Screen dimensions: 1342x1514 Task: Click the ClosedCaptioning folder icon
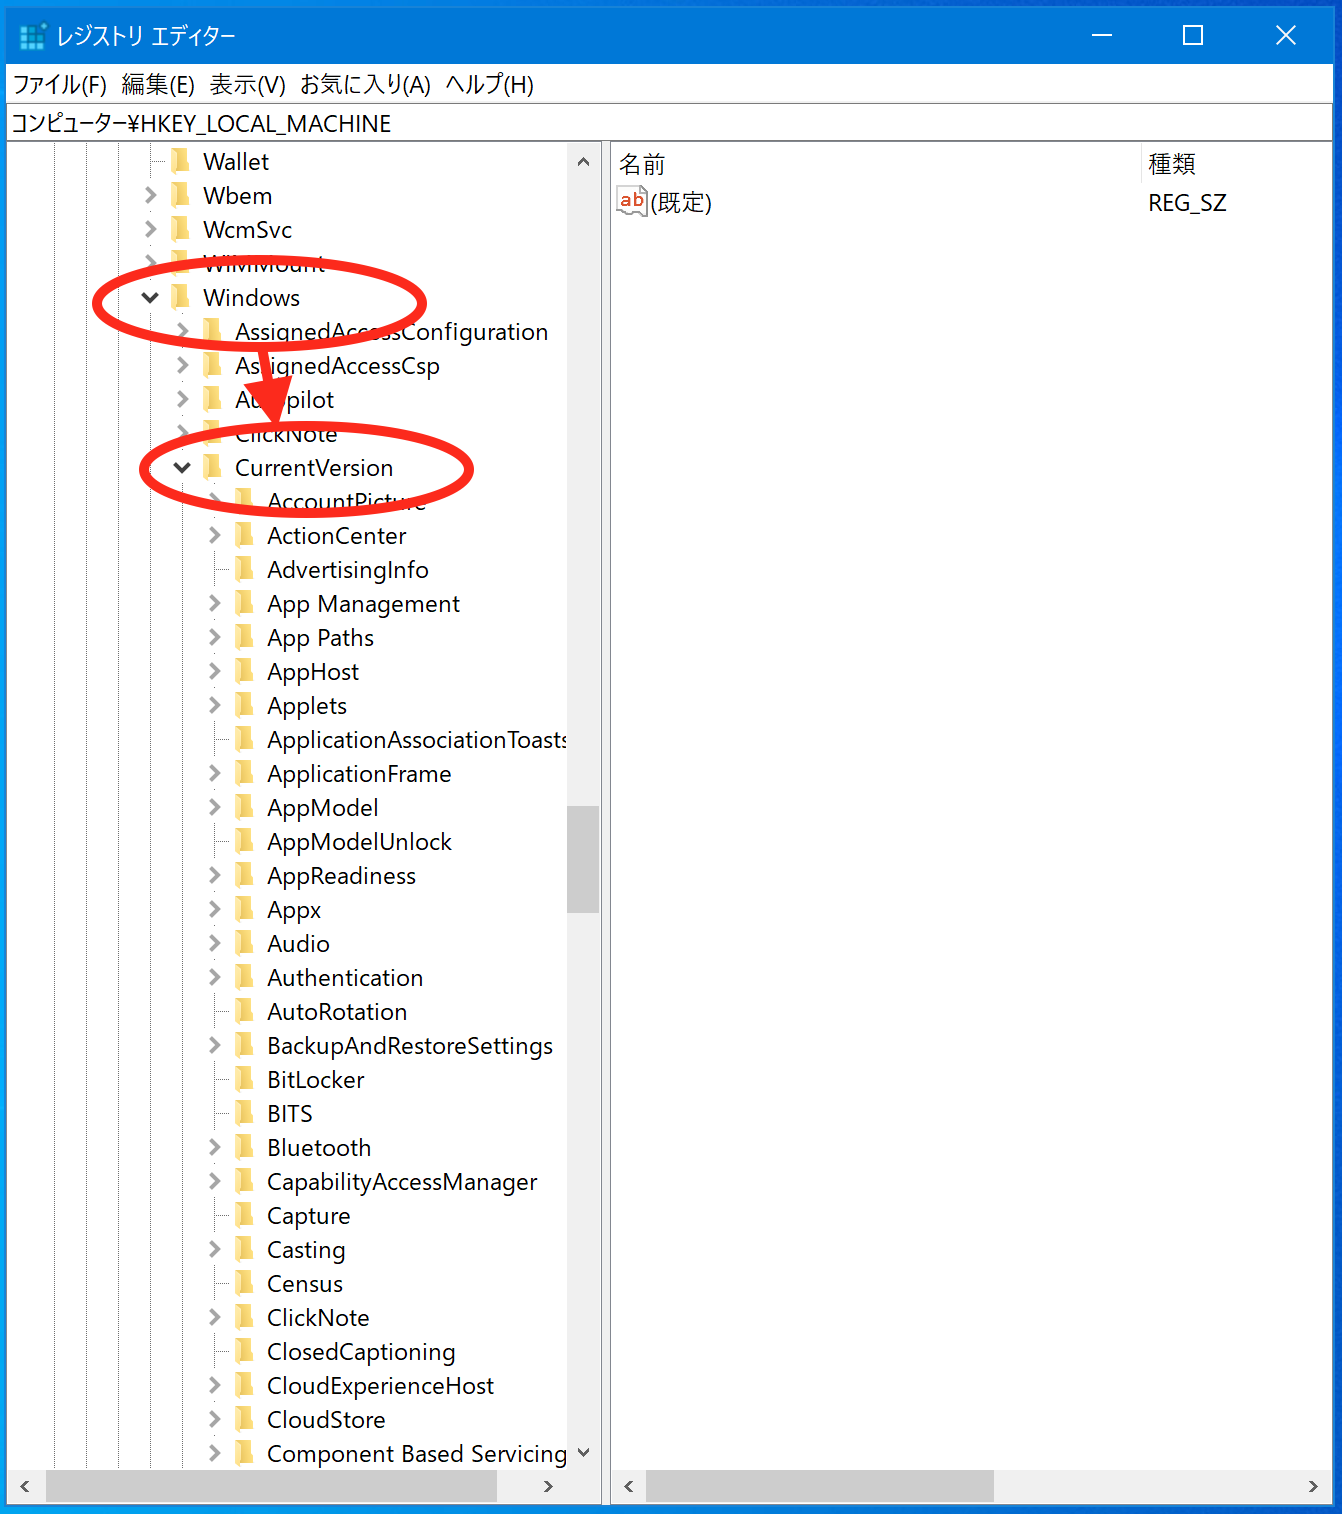245,1351
